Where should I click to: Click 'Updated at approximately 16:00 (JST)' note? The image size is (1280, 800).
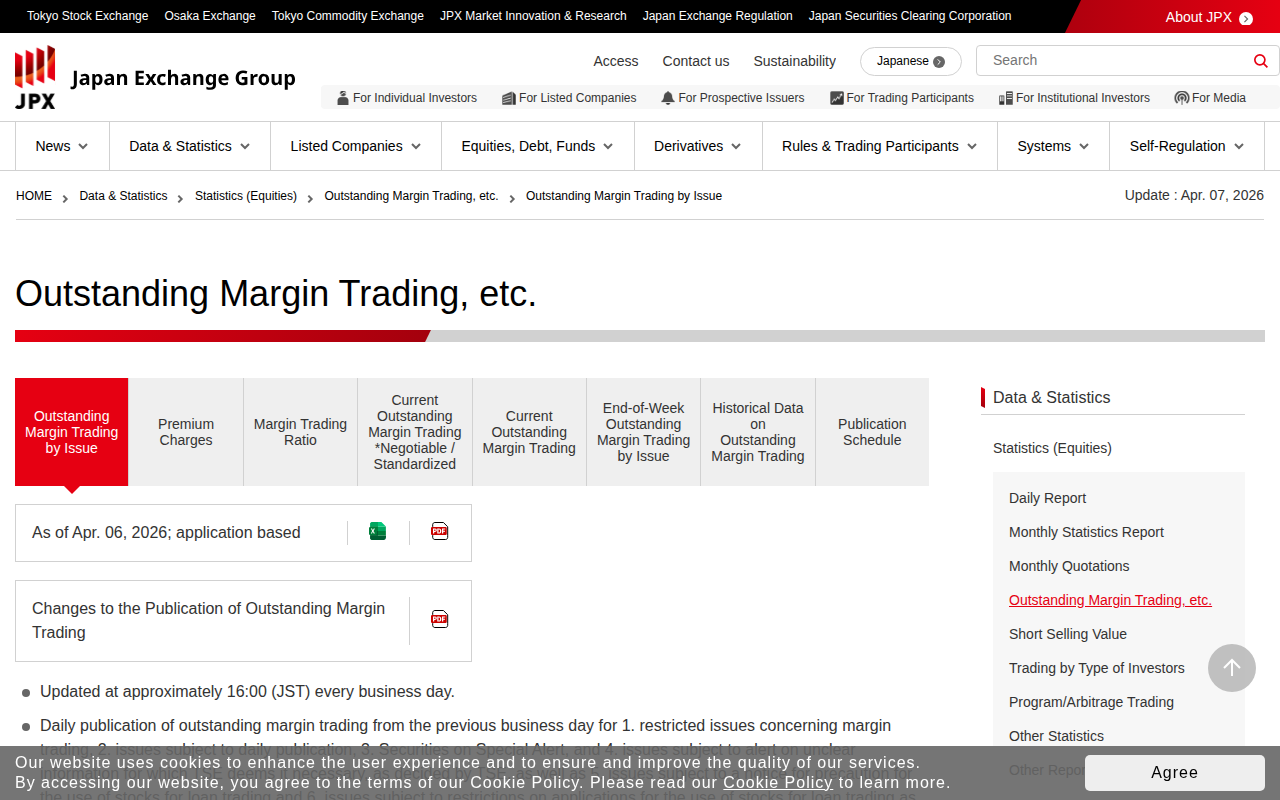point(247,692)
